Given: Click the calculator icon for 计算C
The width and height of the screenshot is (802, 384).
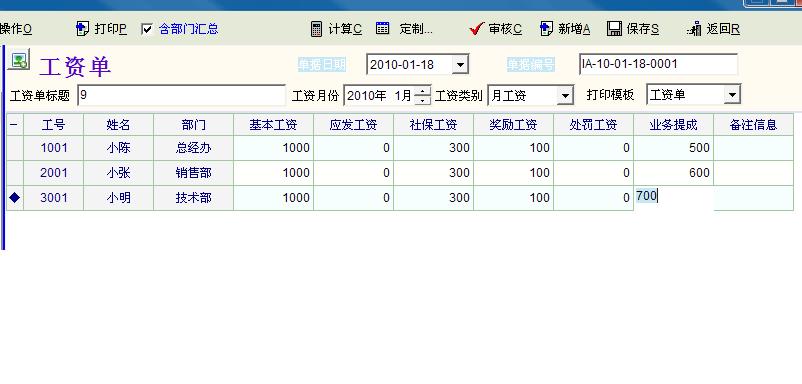Looking at the screenshot, I should 317,29.
